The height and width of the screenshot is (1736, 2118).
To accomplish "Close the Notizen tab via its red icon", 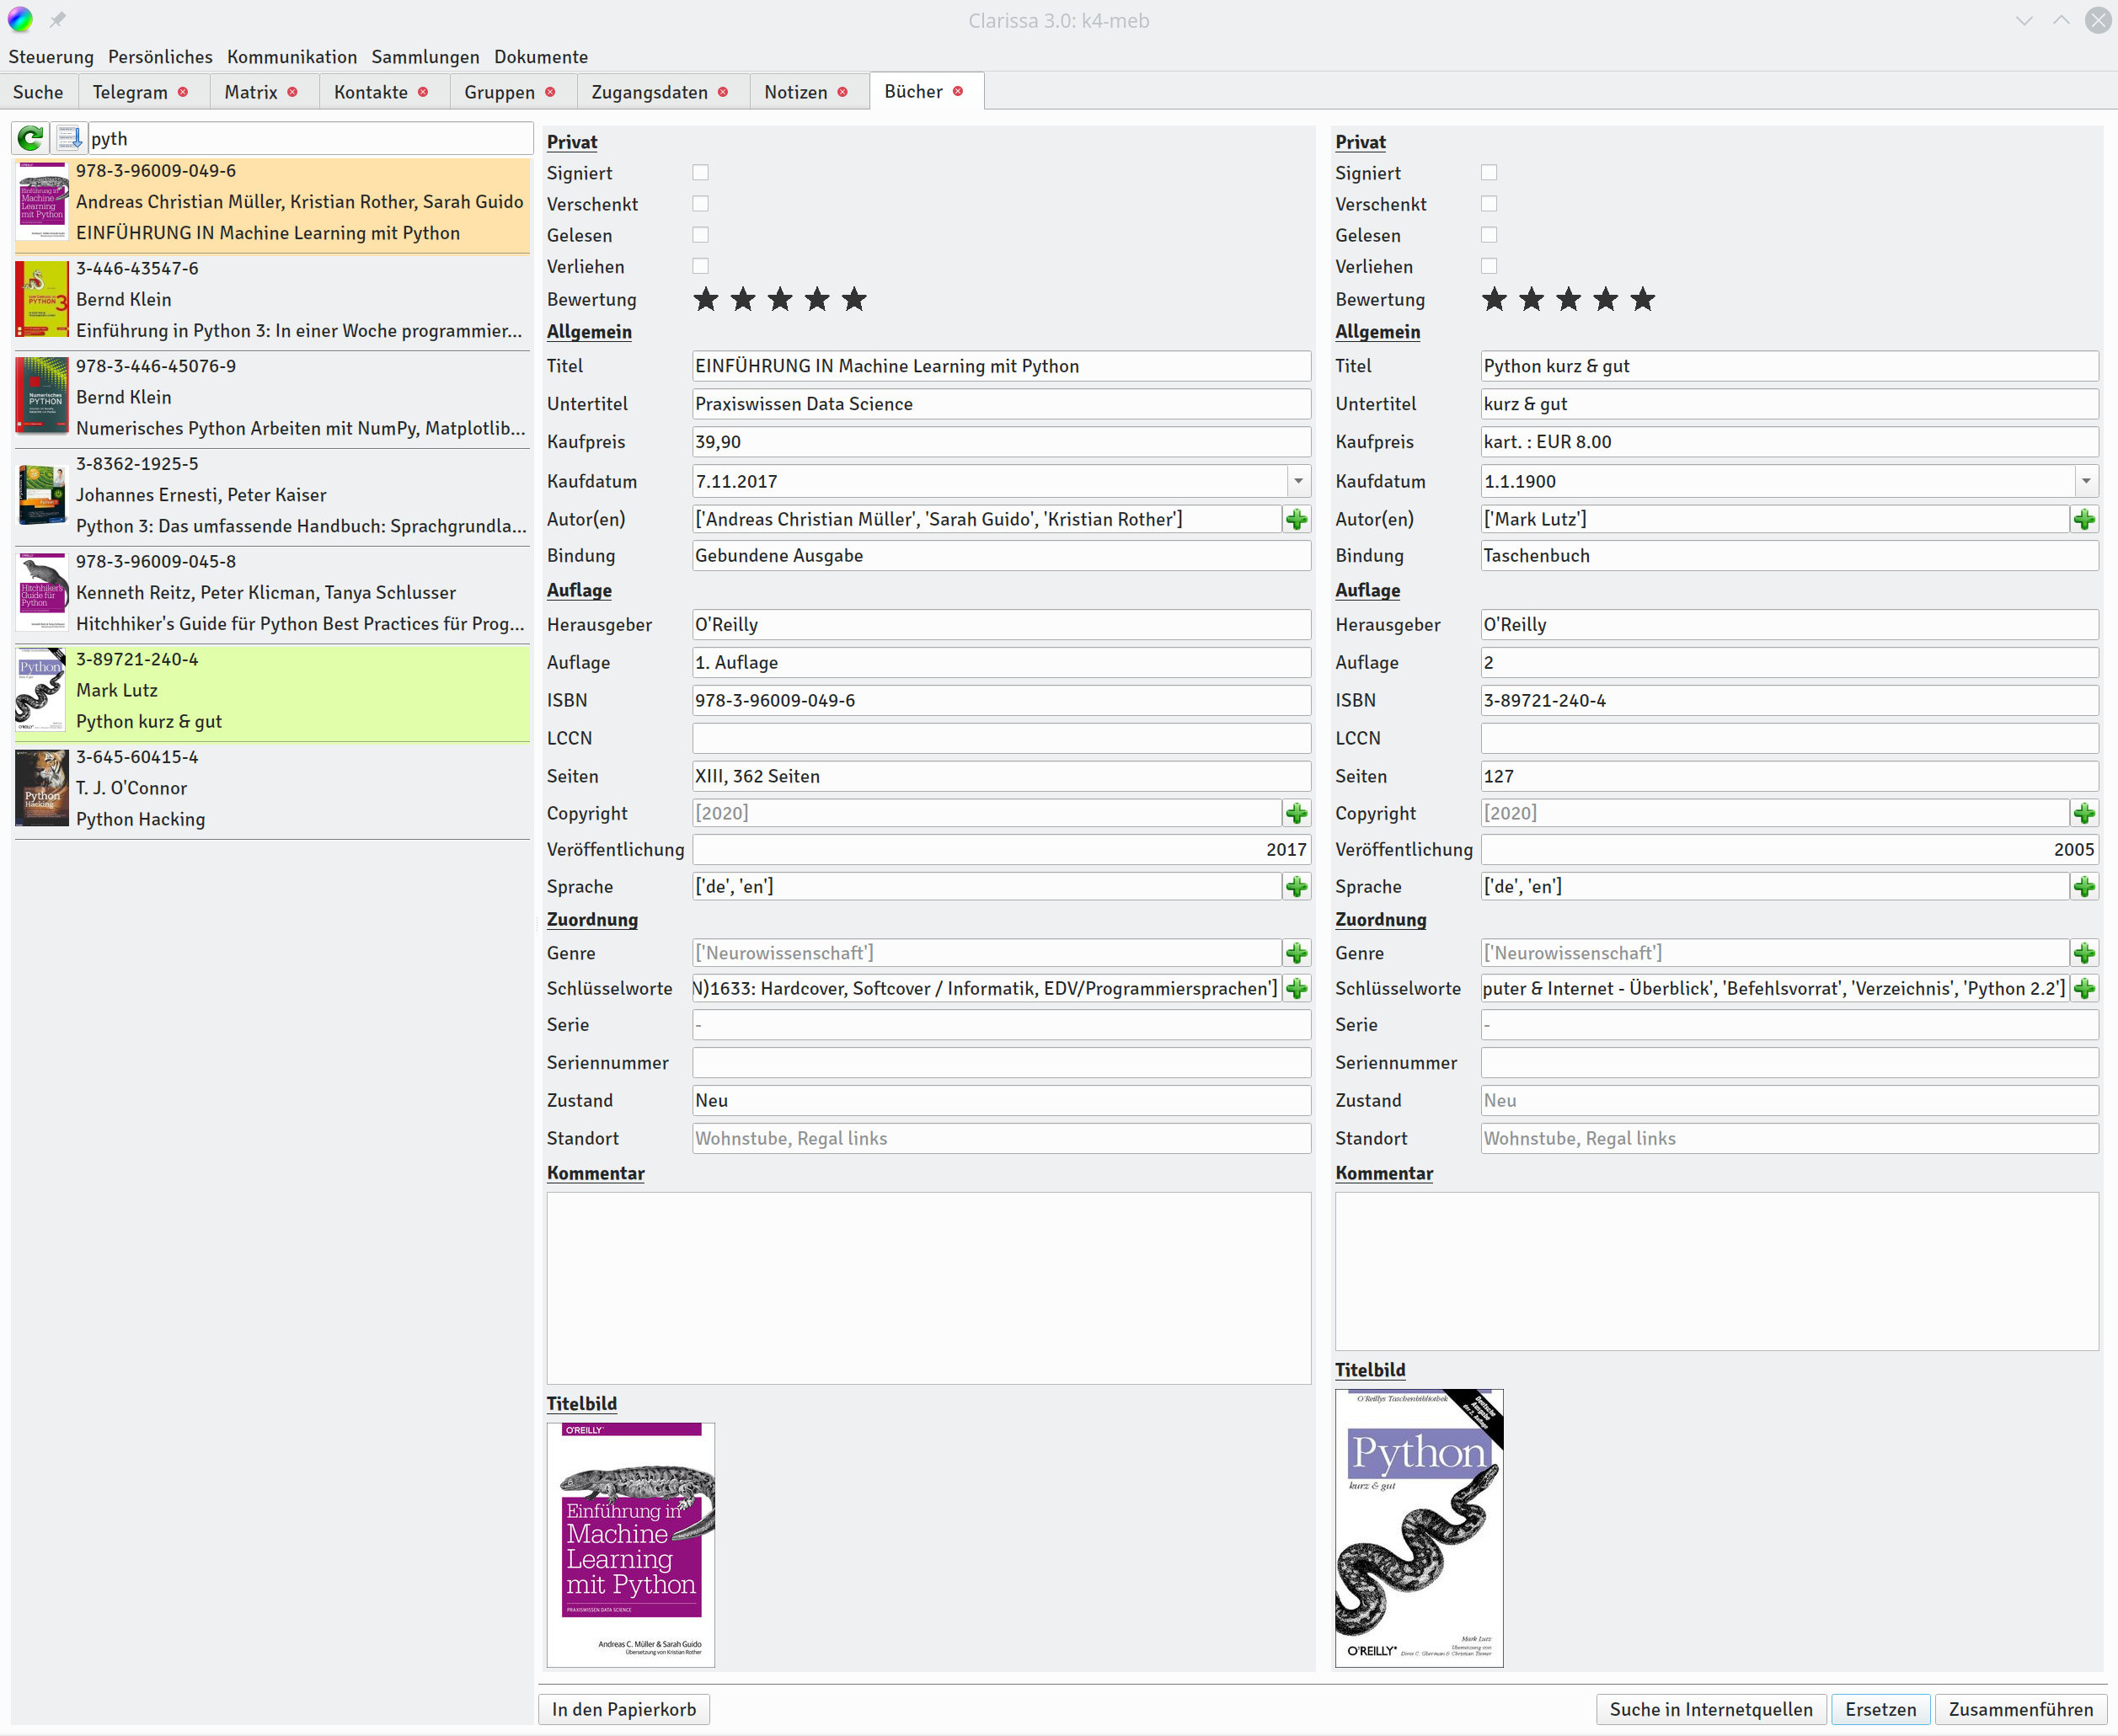I will (843, 92).
